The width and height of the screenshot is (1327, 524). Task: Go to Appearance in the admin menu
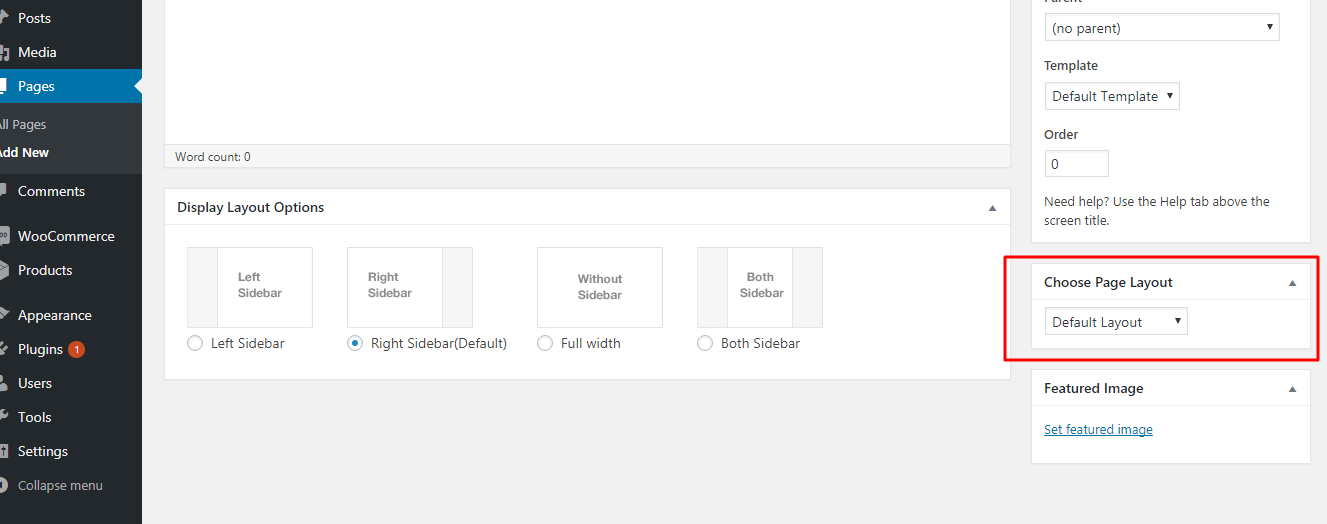[54, 315]
